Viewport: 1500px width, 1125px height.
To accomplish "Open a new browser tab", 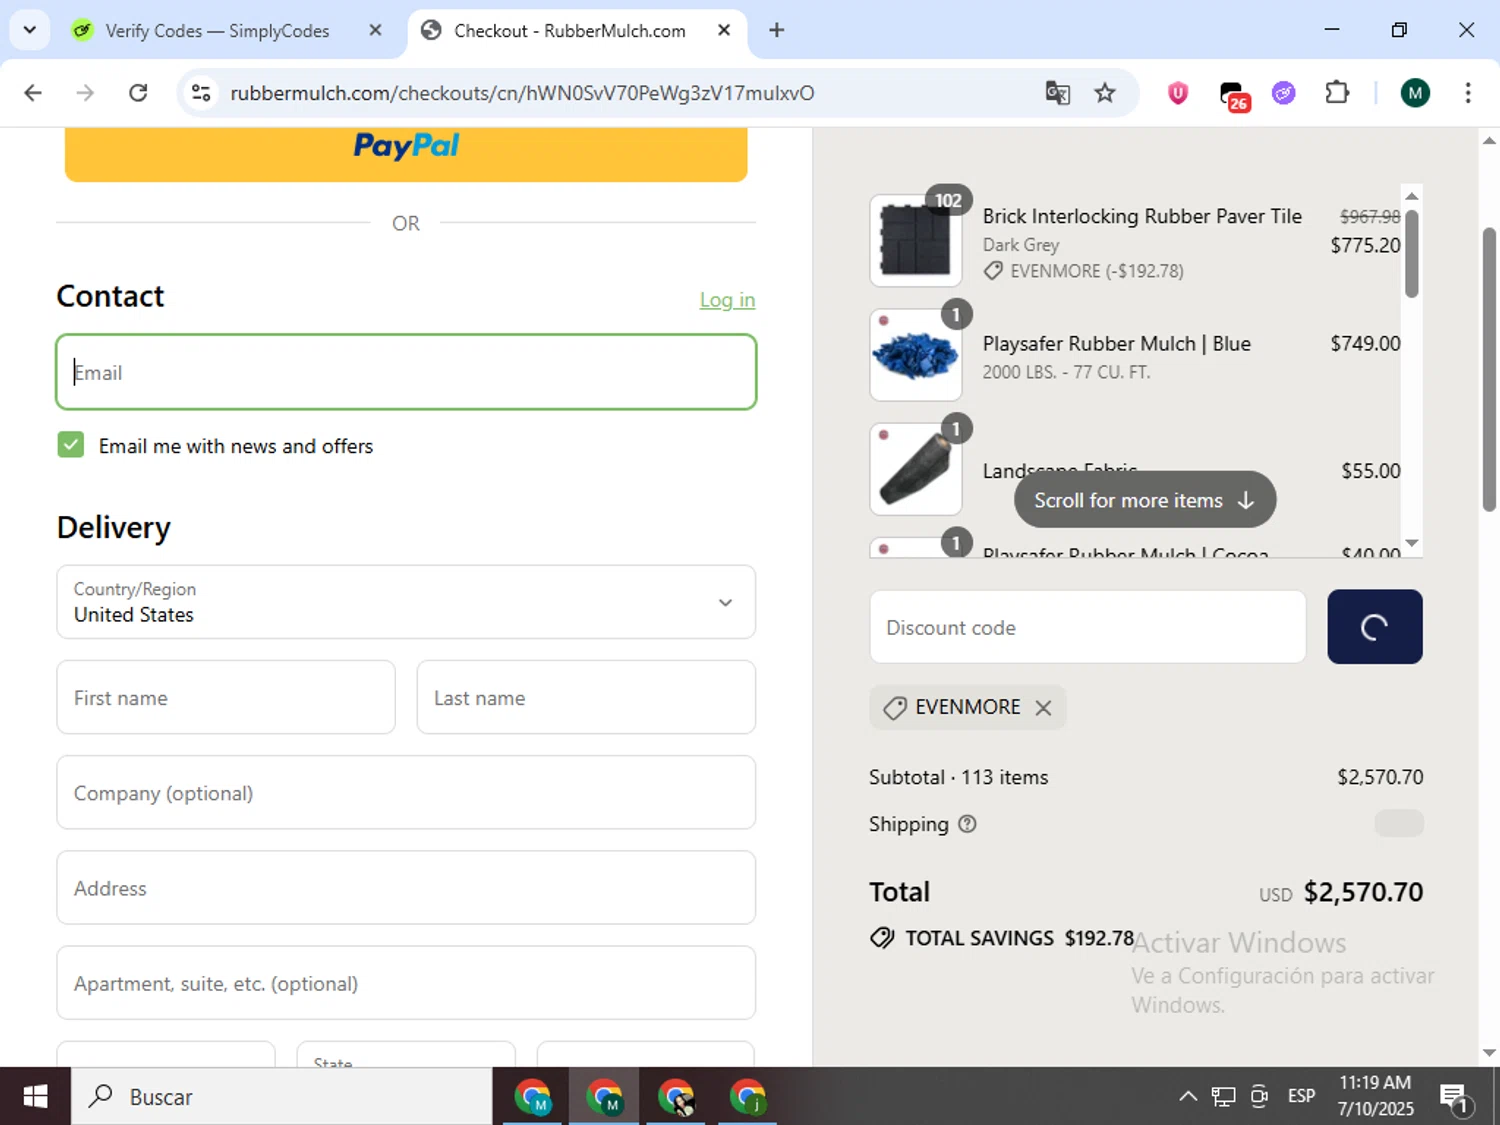I will (776, 30).
